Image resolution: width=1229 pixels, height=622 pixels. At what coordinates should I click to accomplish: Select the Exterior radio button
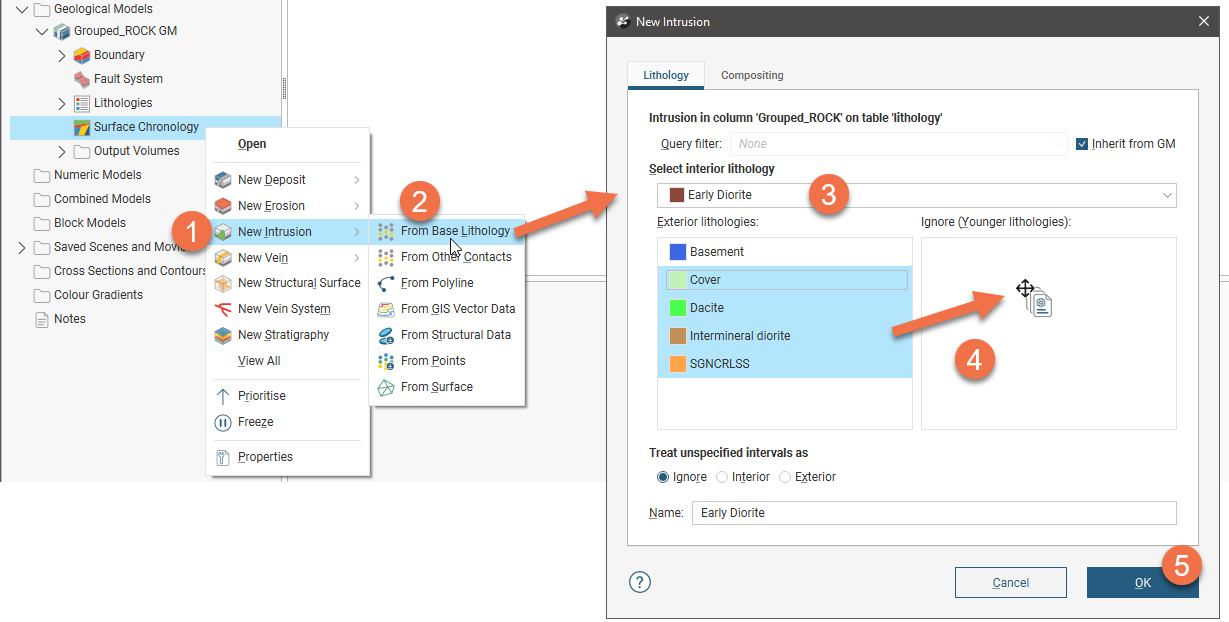(x=785, y=477)
